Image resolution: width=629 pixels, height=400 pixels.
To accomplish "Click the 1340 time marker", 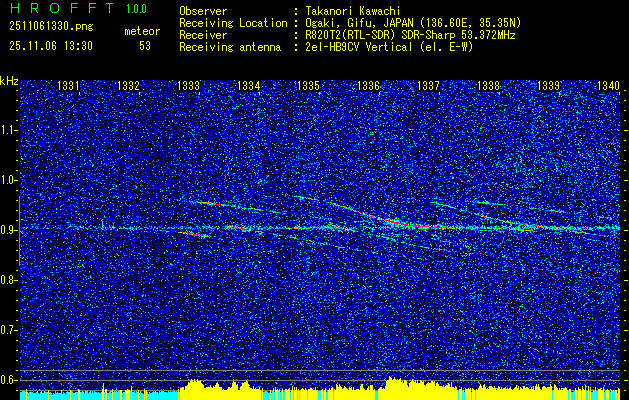I will tap(609, 85).
